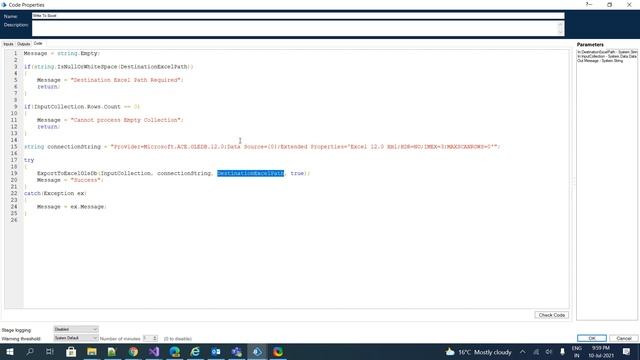The width and height of the screenshot is (640, 360).
Task: Open Notepad++ from taskbar
Action: click(x=112, y=351)
